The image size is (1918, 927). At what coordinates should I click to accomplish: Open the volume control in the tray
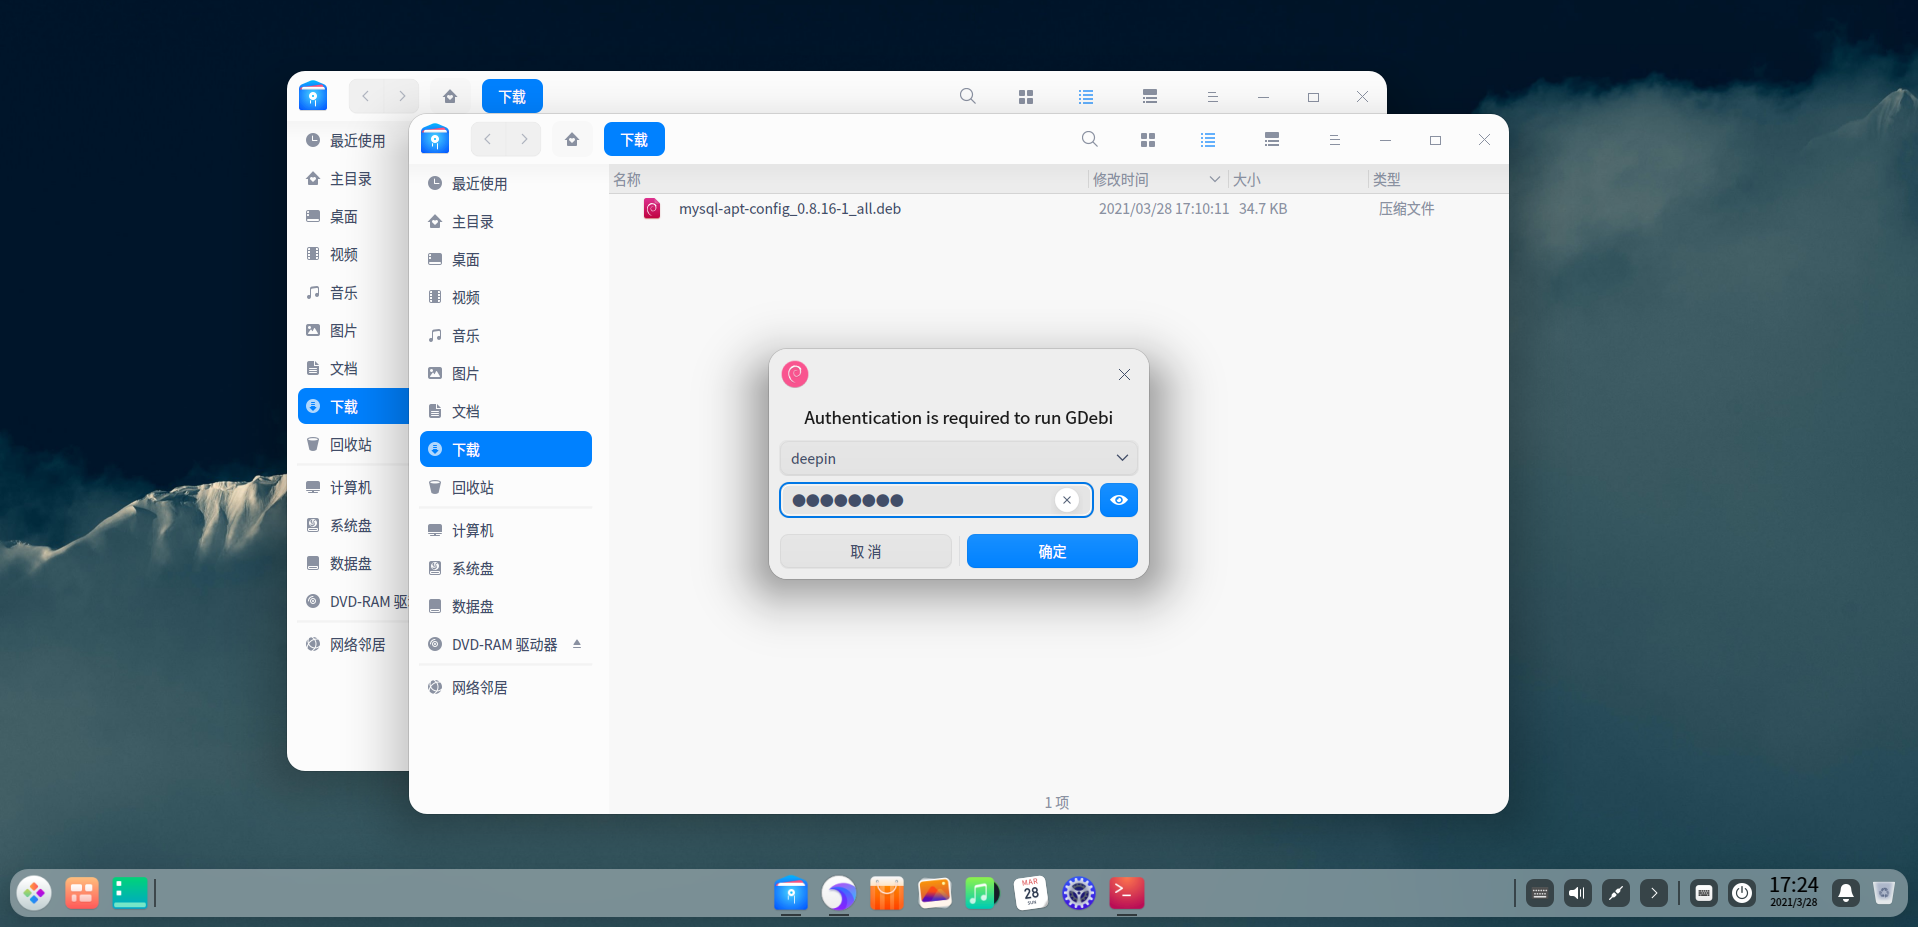1578,893
